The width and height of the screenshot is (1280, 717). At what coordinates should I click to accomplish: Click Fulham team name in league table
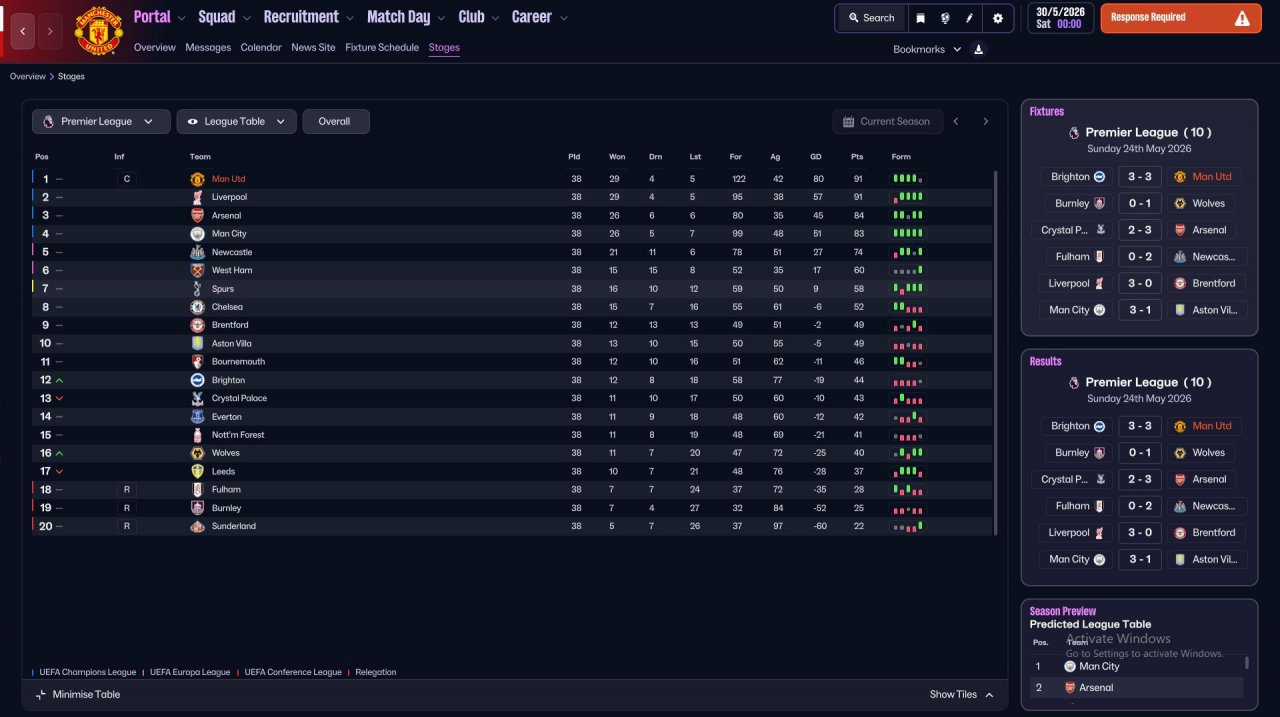coord(225,489)
